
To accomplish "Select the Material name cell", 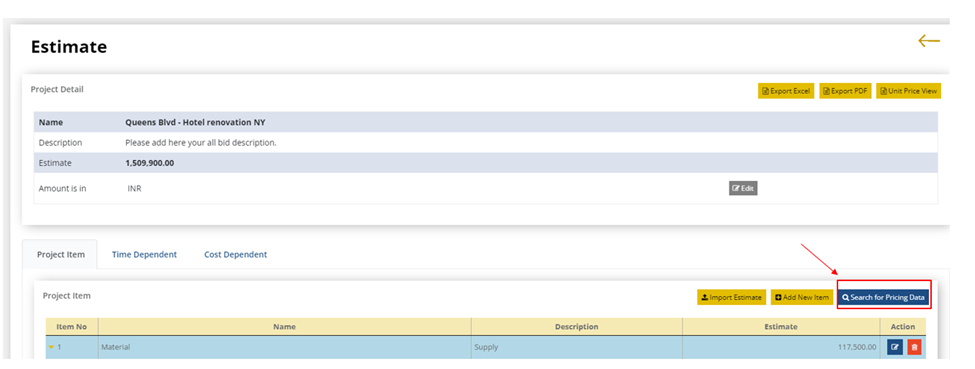I will tap(284, 347).
